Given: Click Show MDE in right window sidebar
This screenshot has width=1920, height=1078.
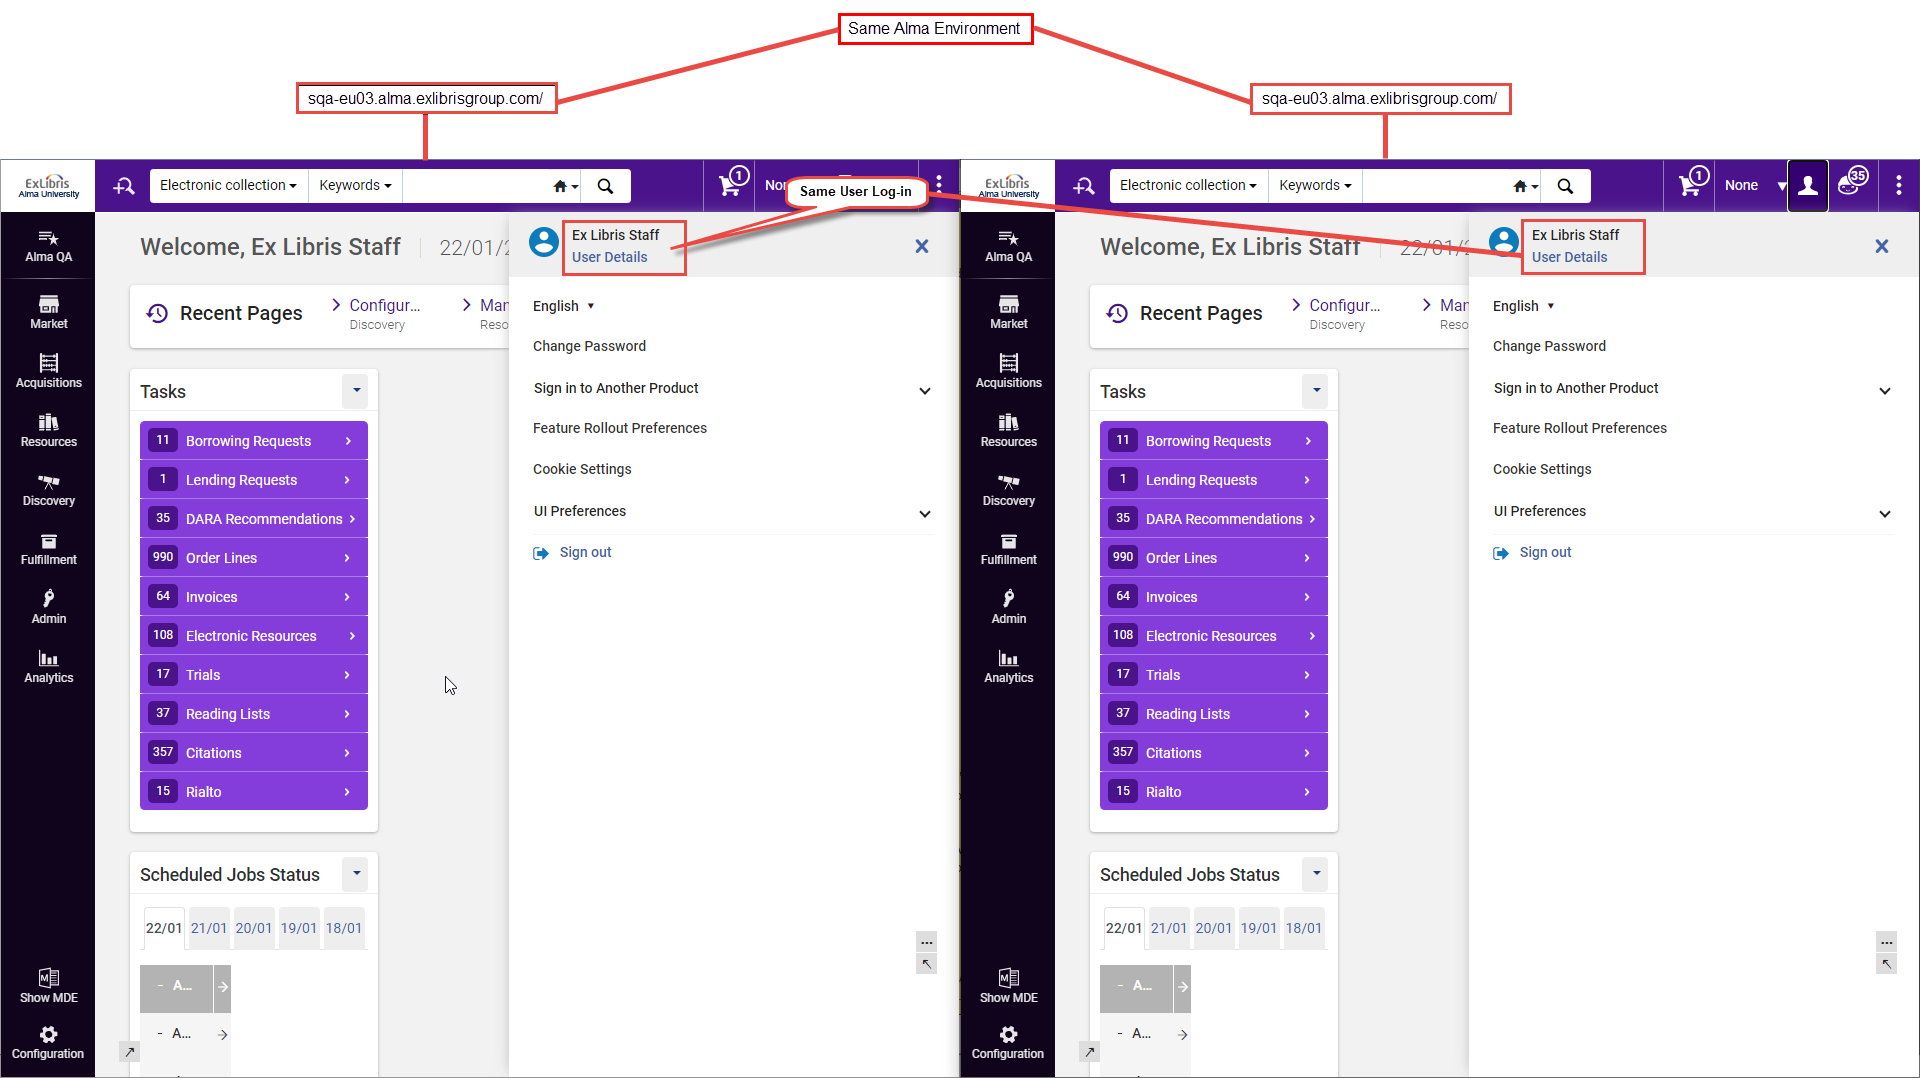Looking at the screenshot, I should click(x=1008, y=986).
